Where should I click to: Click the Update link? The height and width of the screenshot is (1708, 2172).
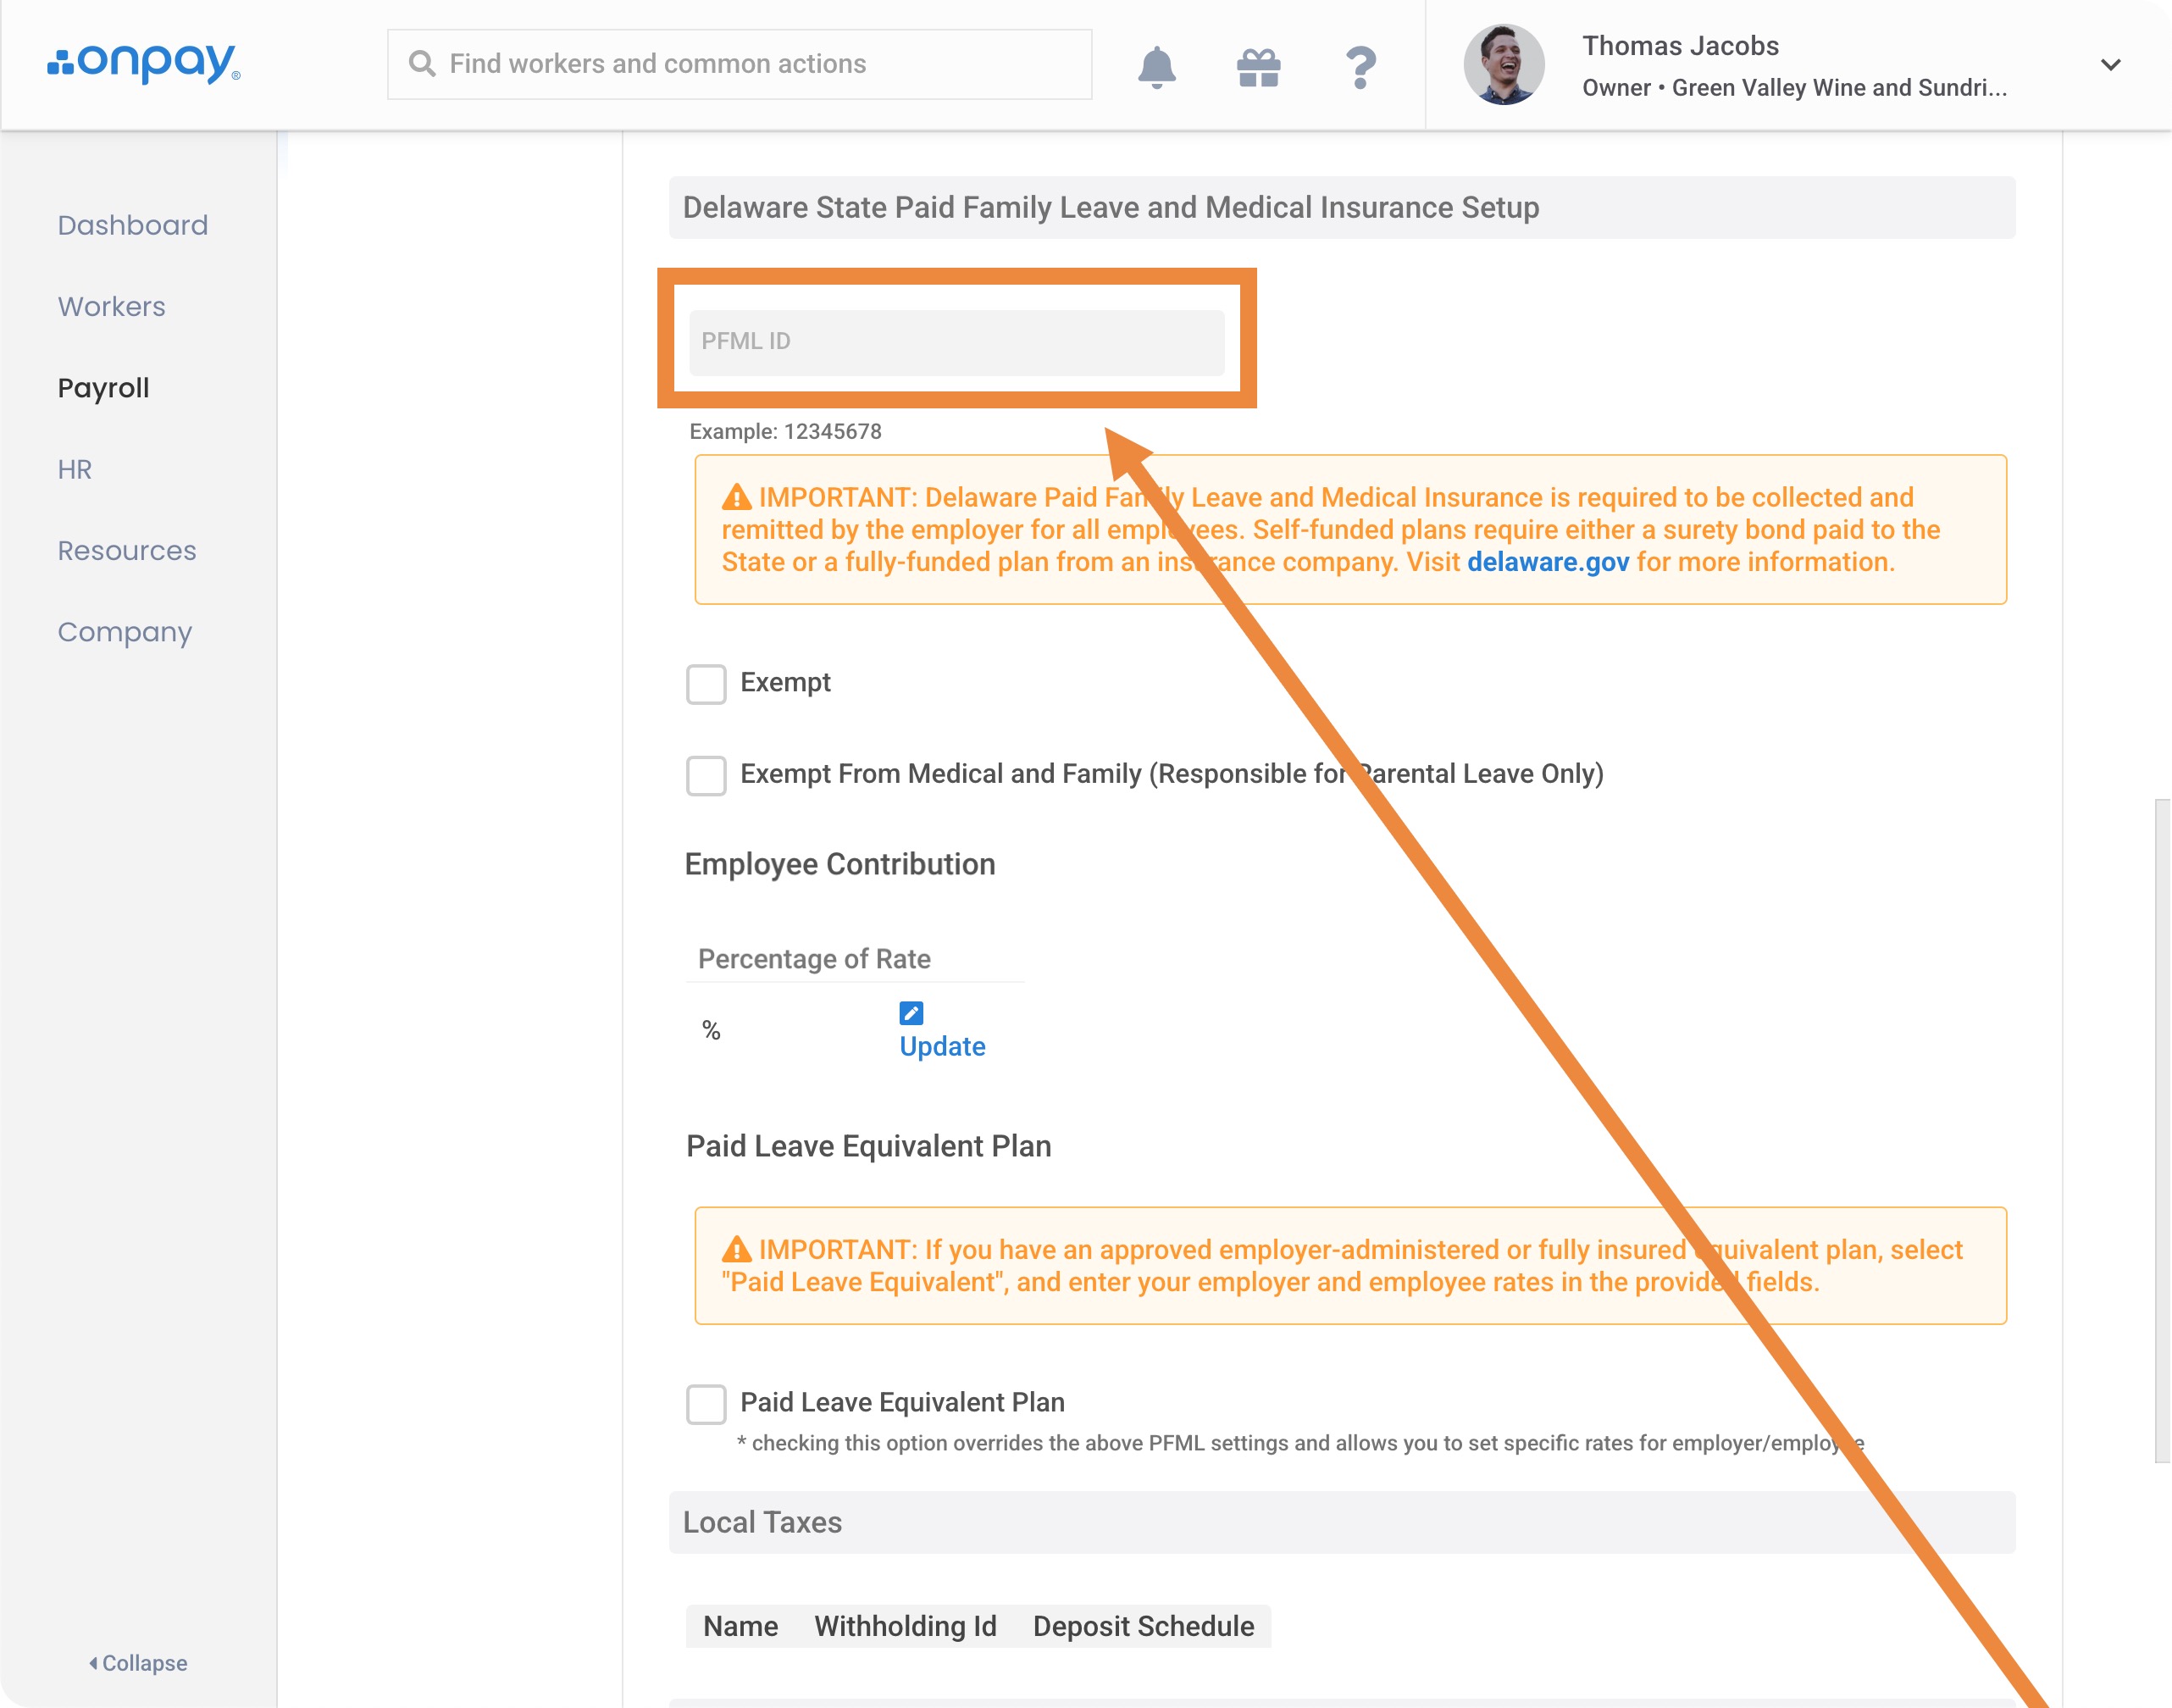point(942,1046)
